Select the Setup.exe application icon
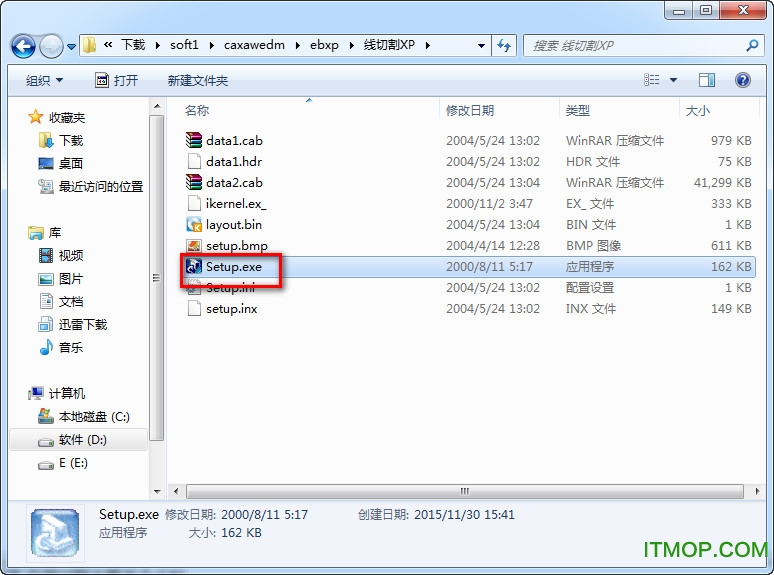774x575 pixels. point(194,267)
